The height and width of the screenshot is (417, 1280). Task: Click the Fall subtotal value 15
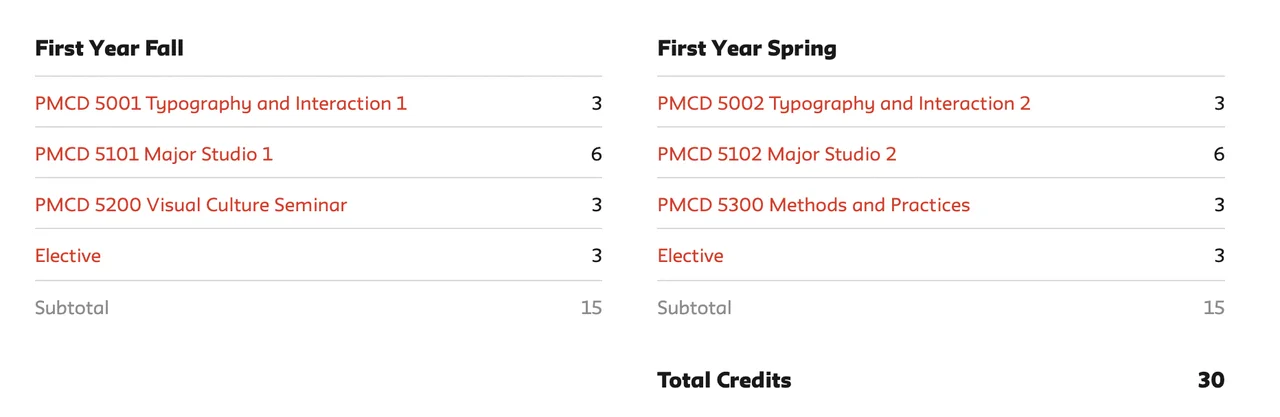click(x=591, y=308)
